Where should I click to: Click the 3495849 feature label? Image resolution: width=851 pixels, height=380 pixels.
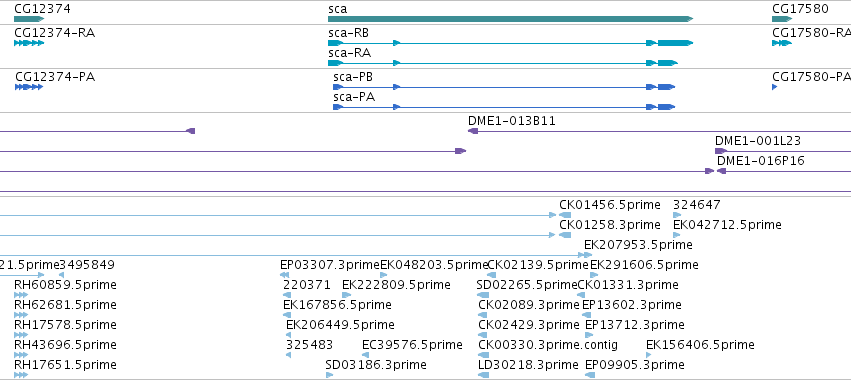[87, 265]
